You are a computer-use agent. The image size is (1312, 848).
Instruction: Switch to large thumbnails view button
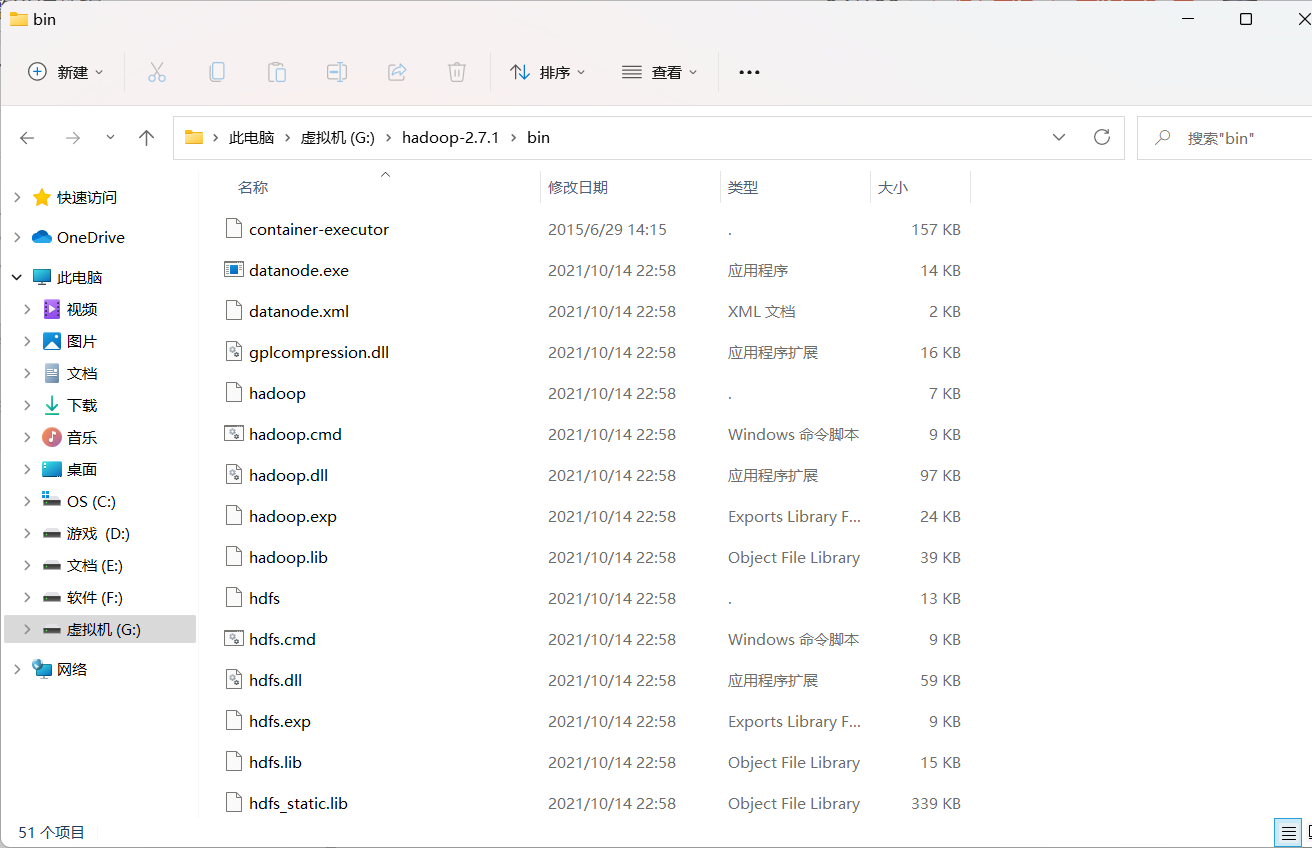coord(1309,832)
